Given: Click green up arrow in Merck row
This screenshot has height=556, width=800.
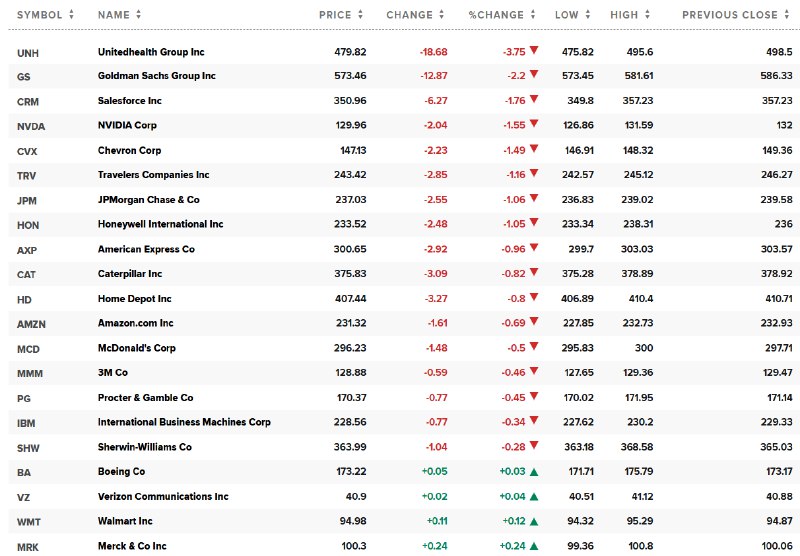Looking at the screenshot, I should point(534,546).
